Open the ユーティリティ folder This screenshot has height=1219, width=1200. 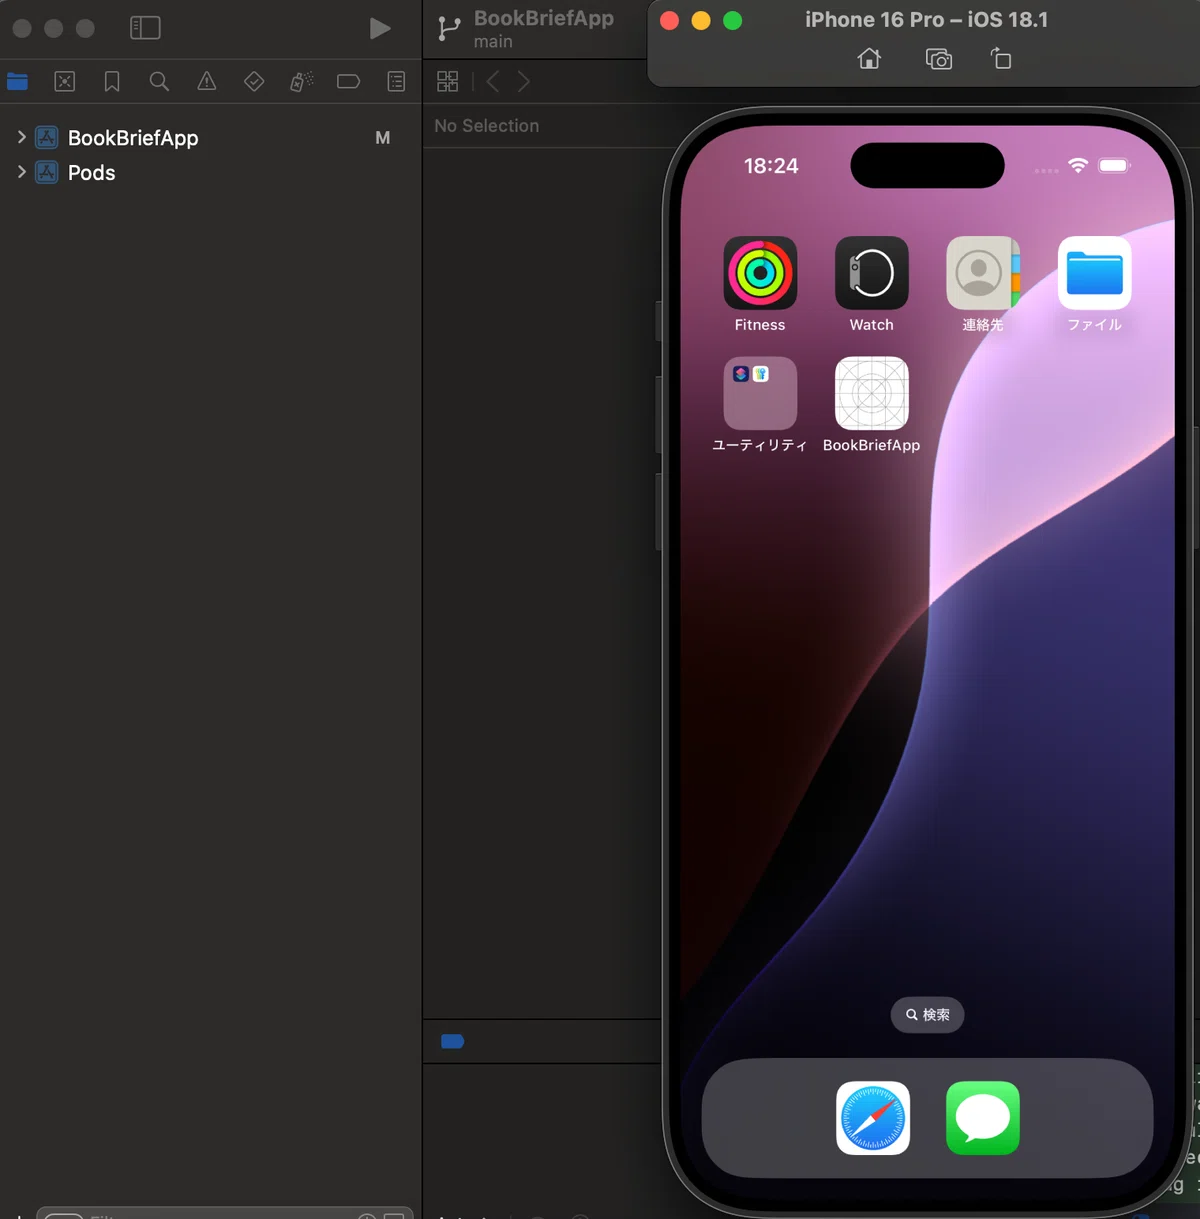click(x=760, y=393)
